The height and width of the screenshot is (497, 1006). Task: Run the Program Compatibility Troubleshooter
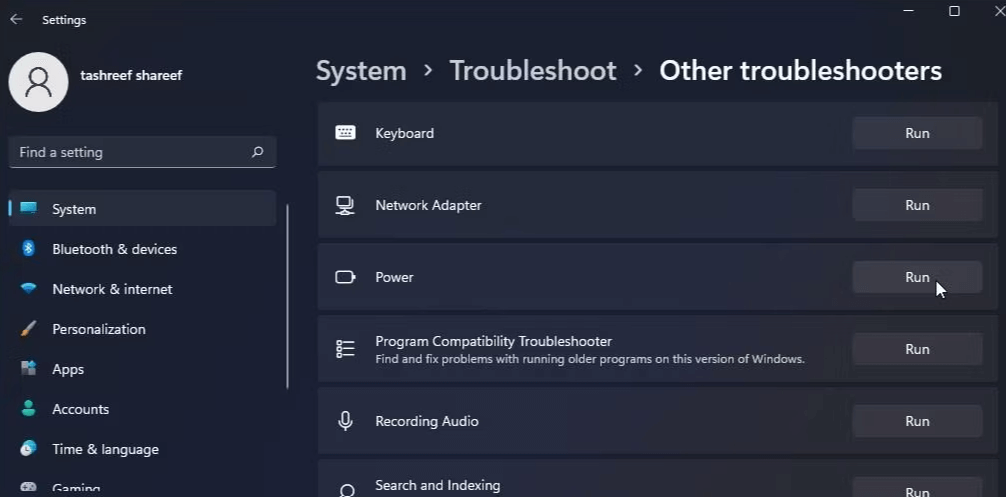tap(916, 349)
